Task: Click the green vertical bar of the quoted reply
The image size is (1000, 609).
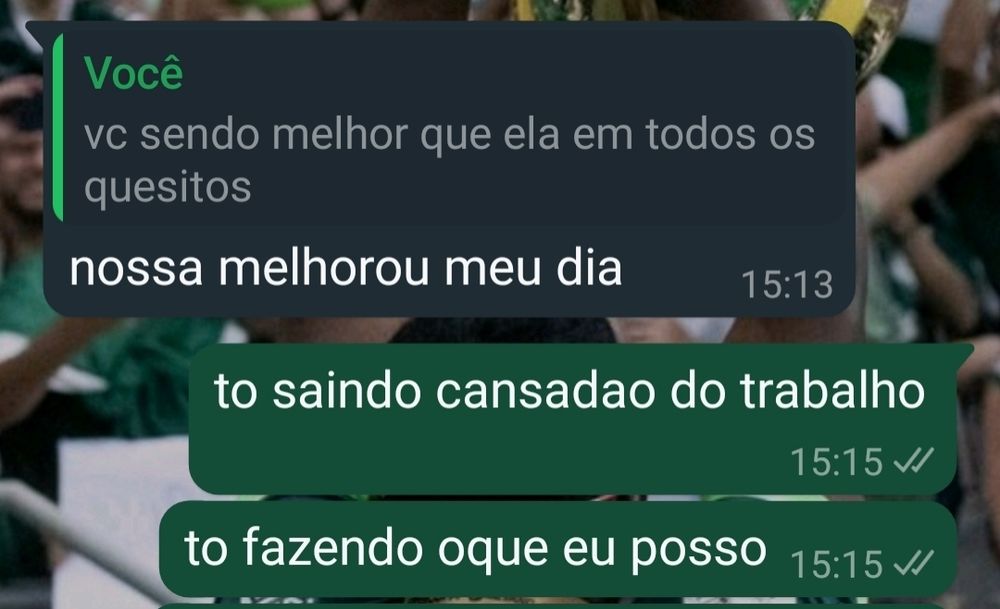Action: (x=57, y=128)
